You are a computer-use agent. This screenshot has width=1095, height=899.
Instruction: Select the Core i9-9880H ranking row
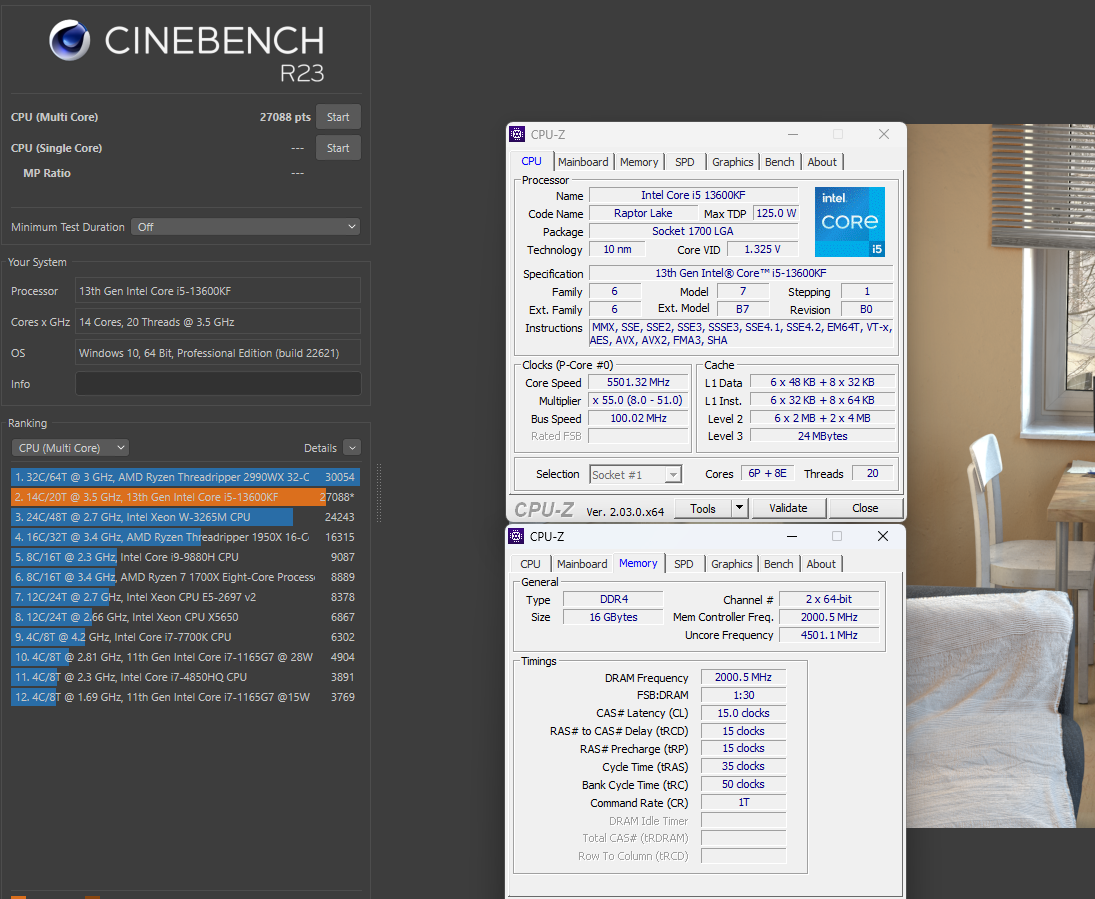pyautogui.click(x=185, y=557)
